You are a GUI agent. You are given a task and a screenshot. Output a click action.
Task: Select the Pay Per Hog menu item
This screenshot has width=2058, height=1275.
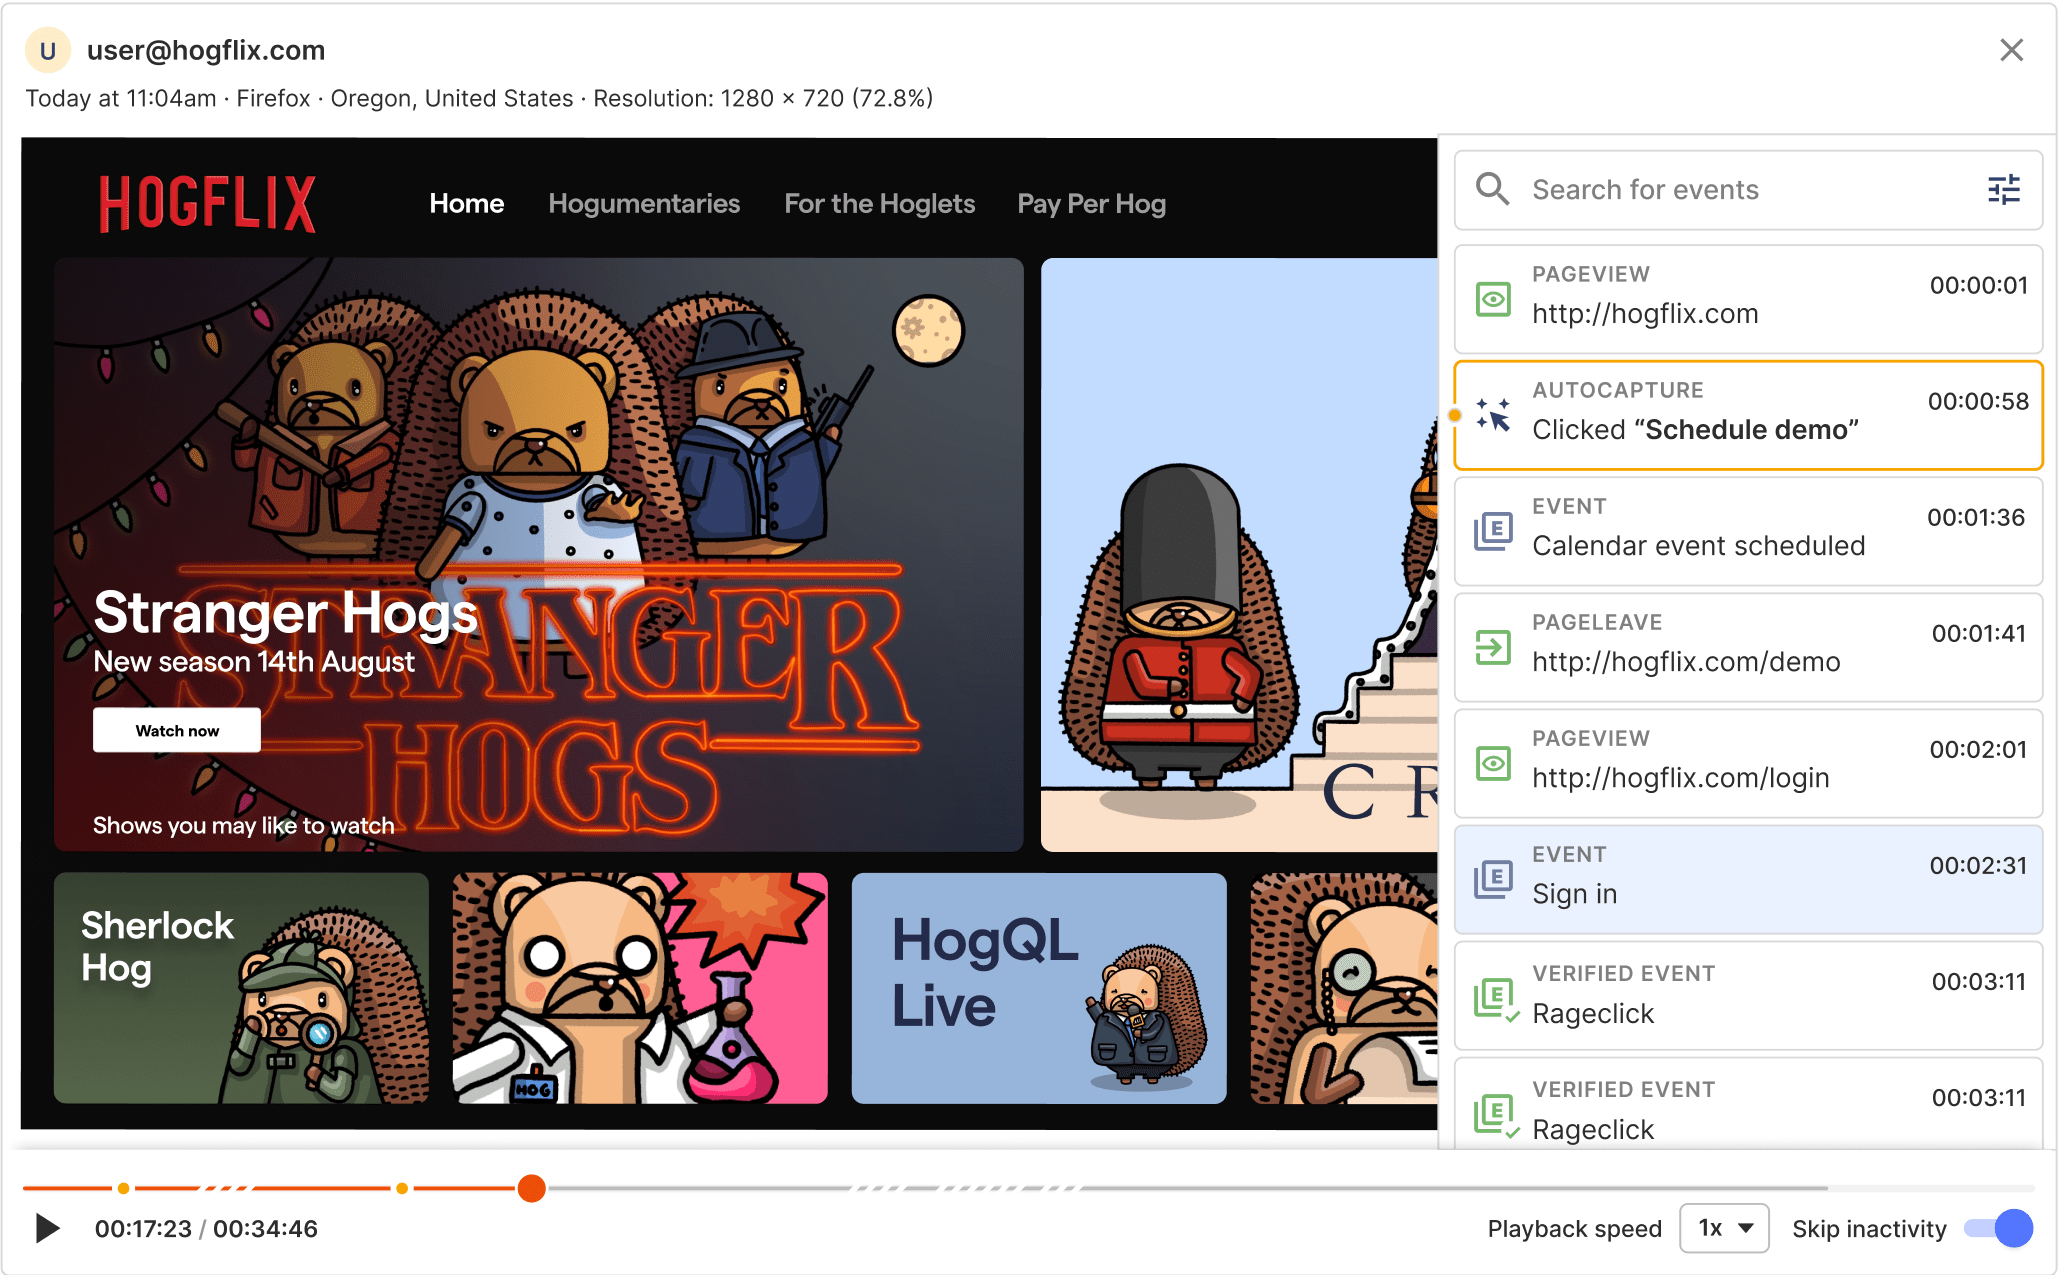(1094, 204)
